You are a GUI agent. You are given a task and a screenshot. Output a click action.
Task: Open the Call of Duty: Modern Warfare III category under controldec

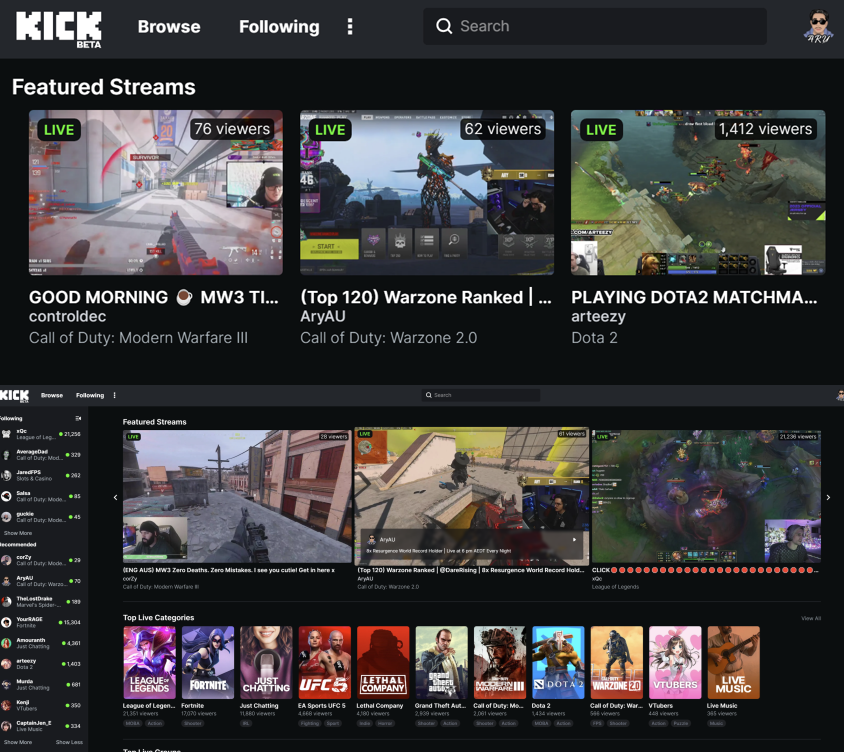(138, 338)
